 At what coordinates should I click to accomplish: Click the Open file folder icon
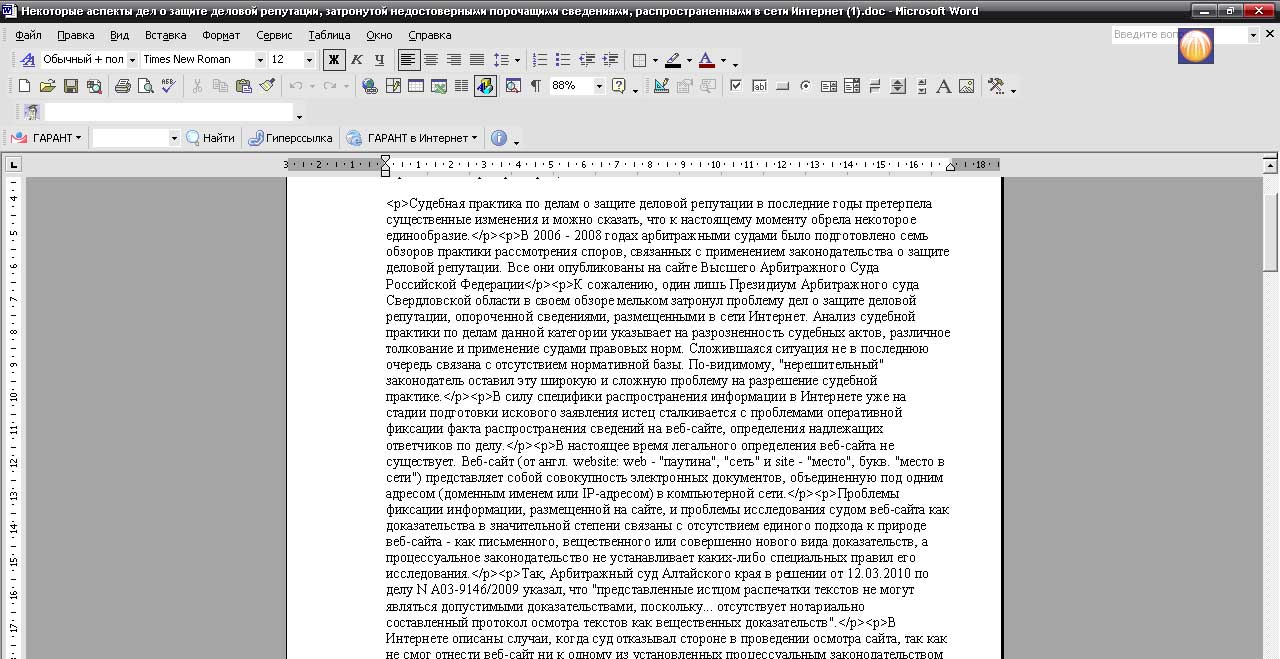[47, 86]
